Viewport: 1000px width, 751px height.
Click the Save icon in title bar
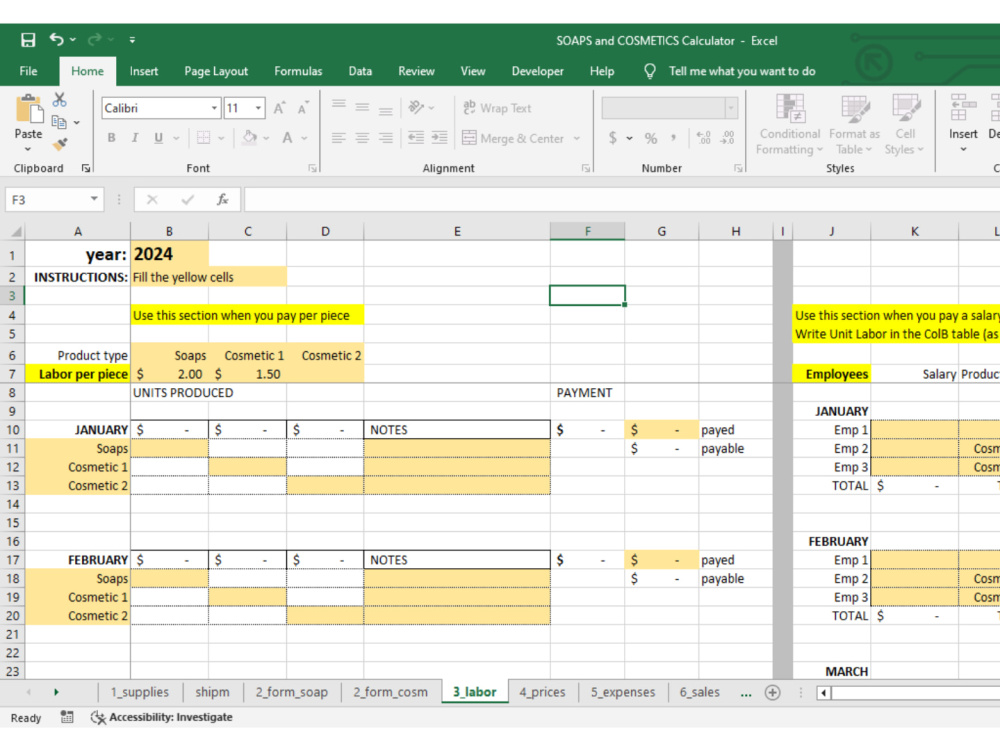[x=27, y=40]
